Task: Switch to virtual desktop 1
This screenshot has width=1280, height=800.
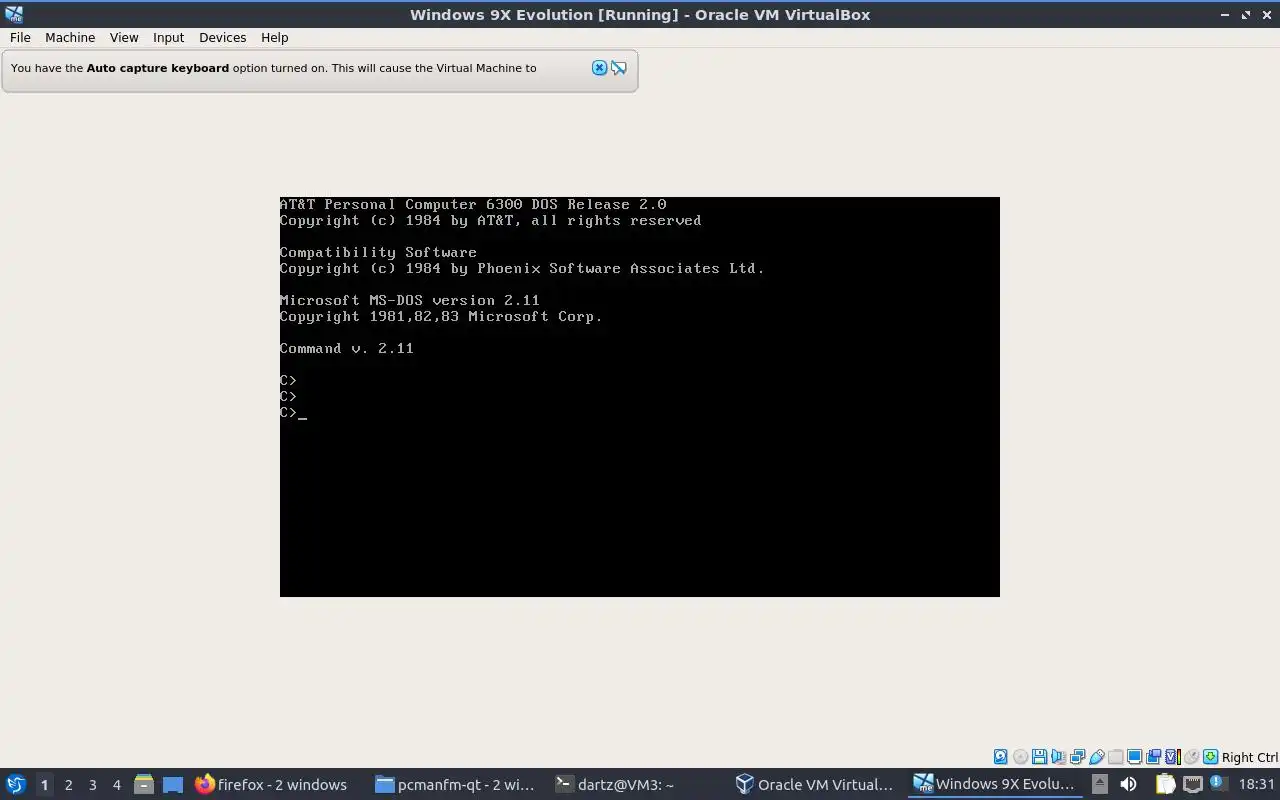Action: [x=44, y=785]
